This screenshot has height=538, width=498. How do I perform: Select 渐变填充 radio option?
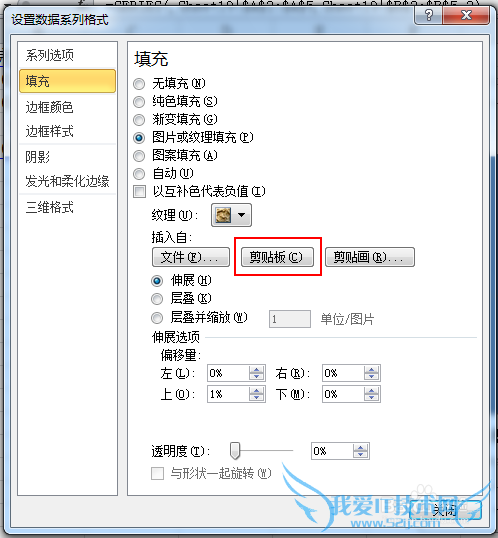pos(139,120)
